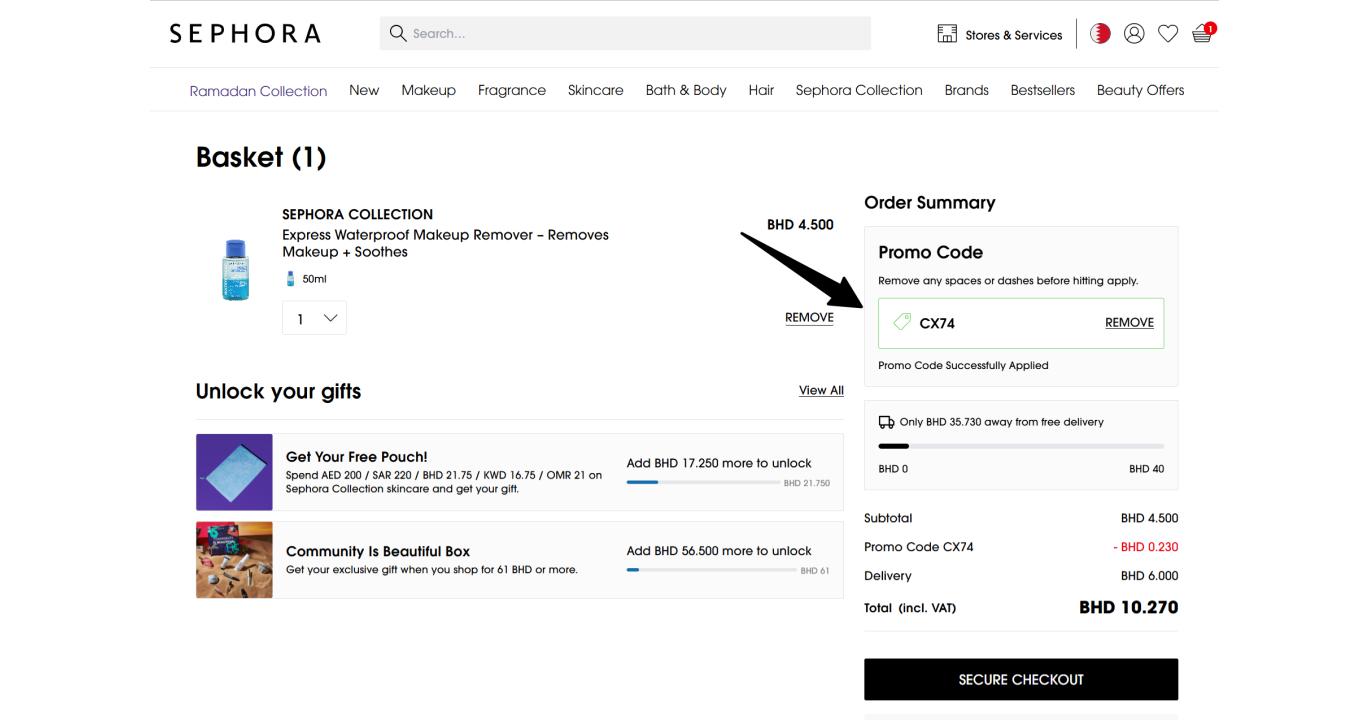1368x720 pixels.
Task: Click the total amount BHD 10.270
Action: click(1129, 607)
